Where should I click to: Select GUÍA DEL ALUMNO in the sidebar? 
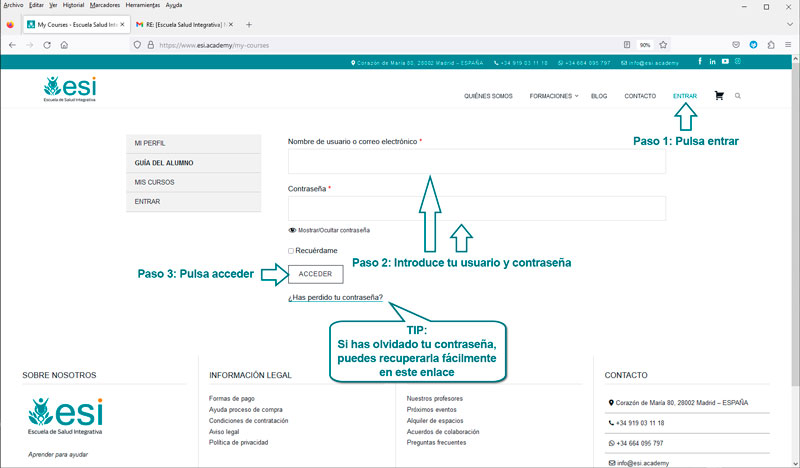(193, 163)
